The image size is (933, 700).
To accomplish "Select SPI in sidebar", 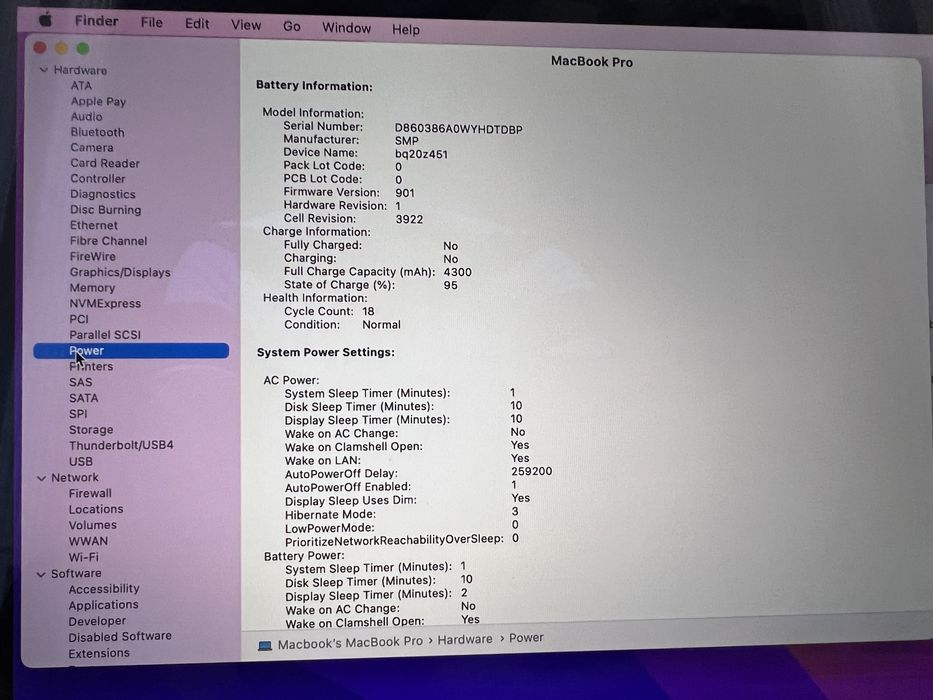I will (78, 414).
